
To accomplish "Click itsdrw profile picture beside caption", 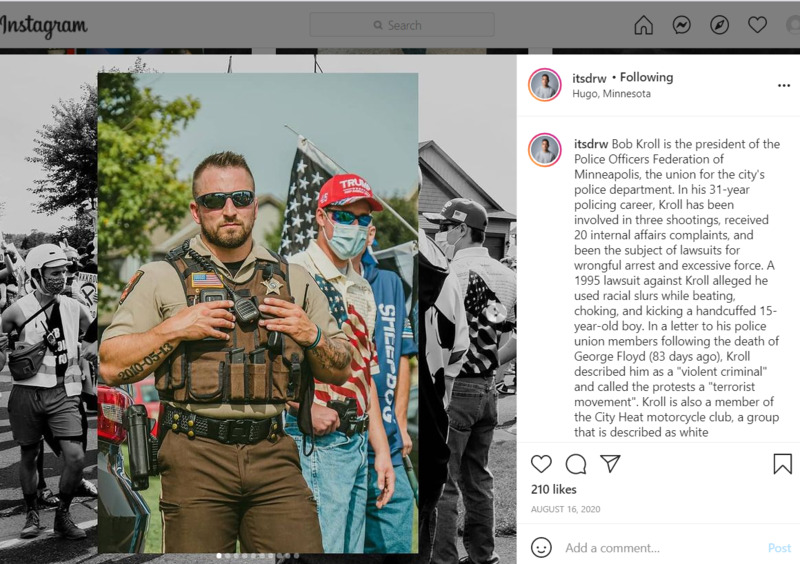I will 545,150.
